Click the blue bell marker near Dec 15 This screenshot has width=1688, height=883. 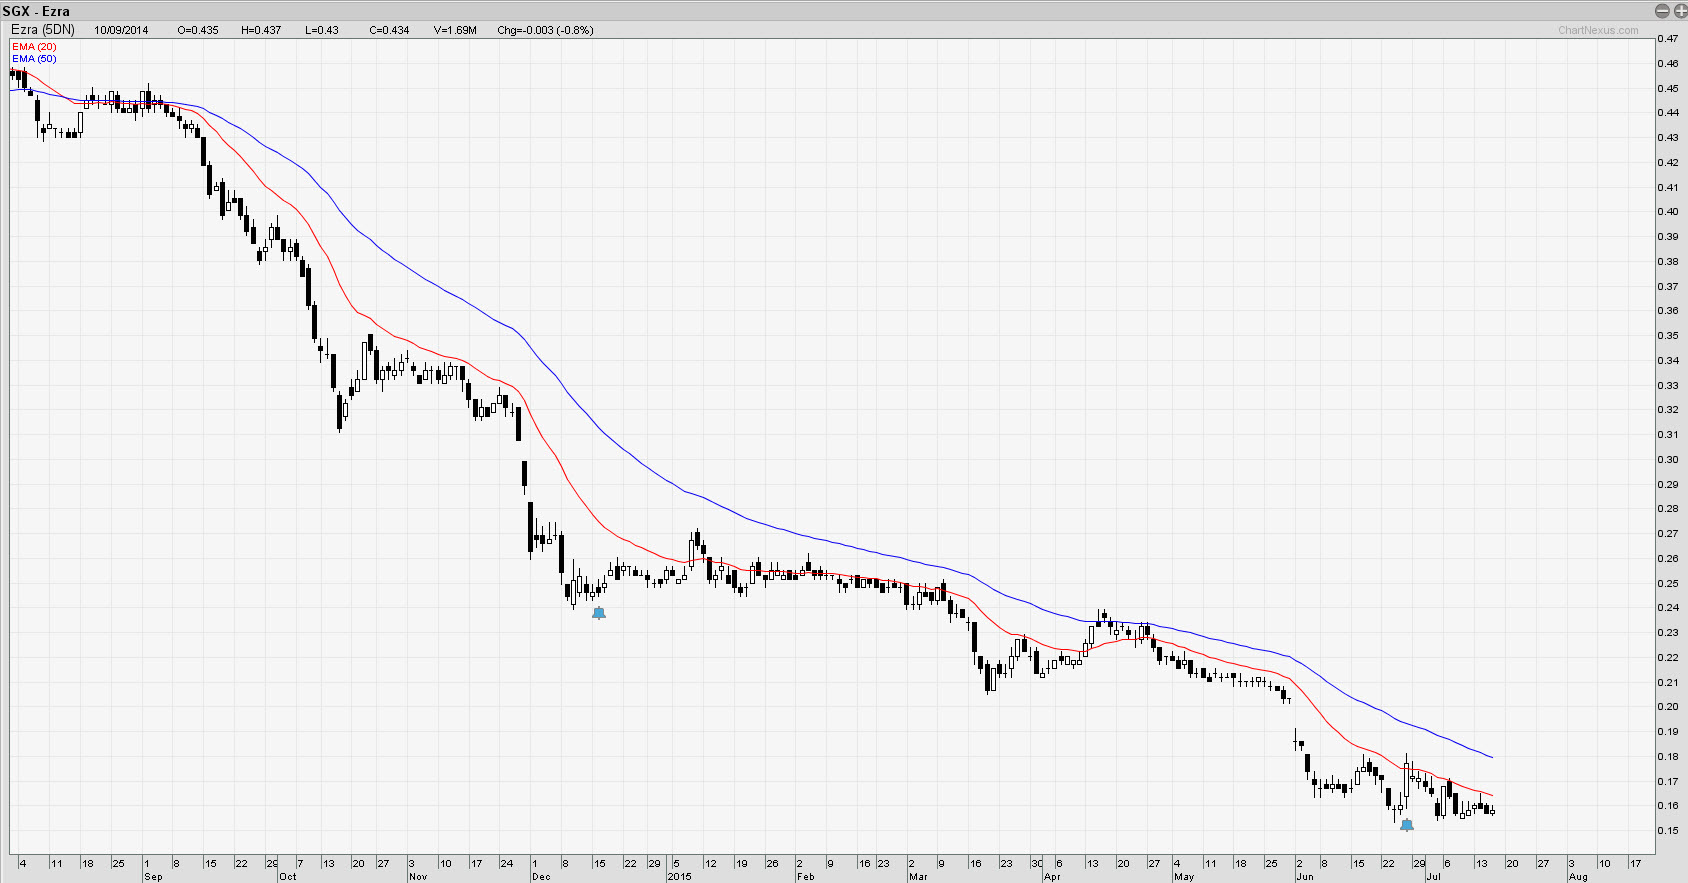click(599, 613)
